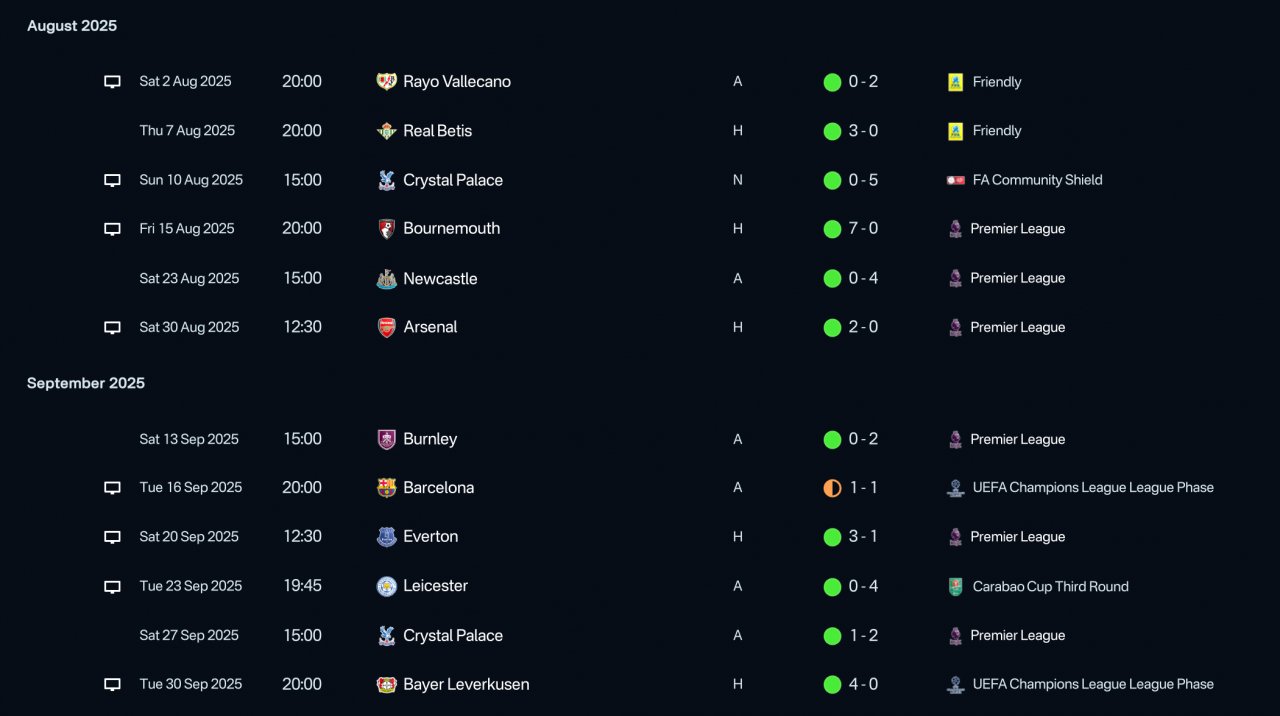Open UEFA Champions League label on Leverkusen row
Screen dimensions: 1280x716
(1093, 684)
